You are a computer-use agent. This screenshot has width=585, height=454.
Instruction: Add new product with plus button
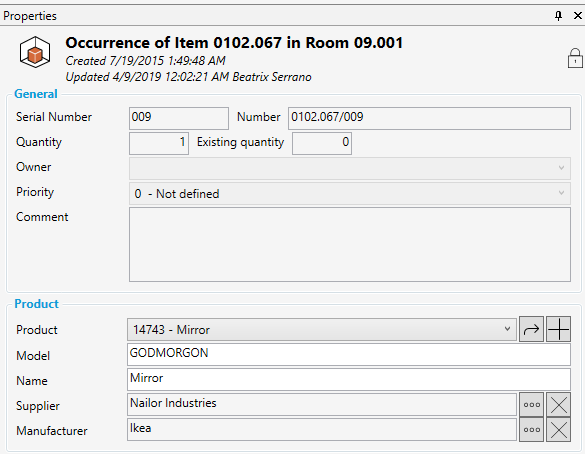(x=559, y=329)
